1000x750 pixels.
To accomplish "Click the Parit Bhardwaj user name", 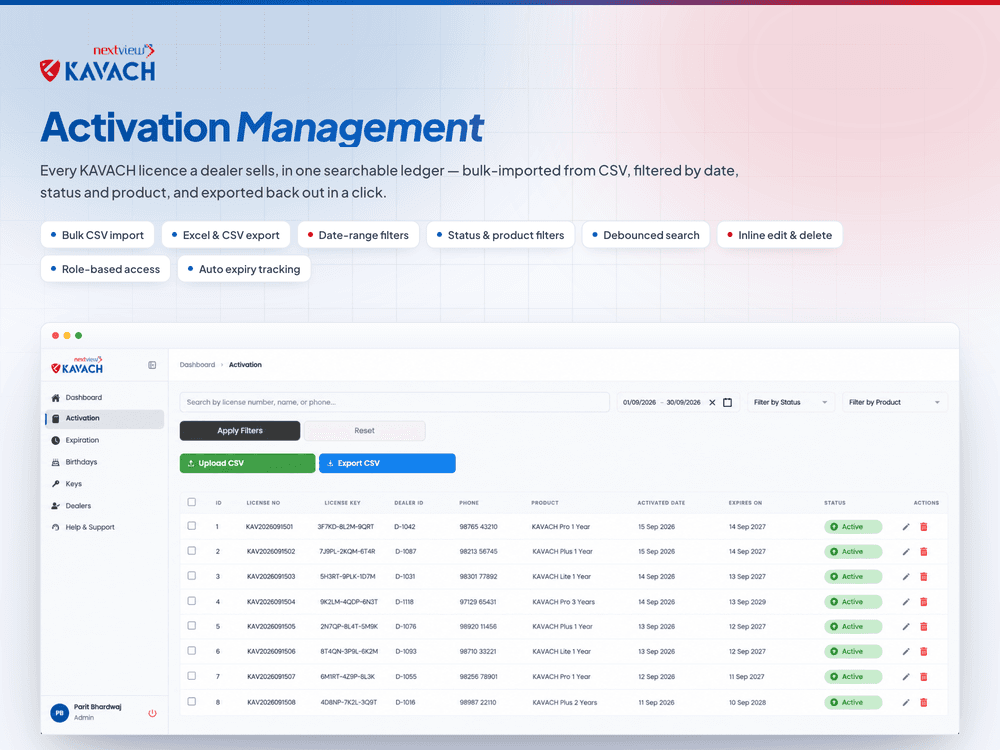I will (98, 707).
